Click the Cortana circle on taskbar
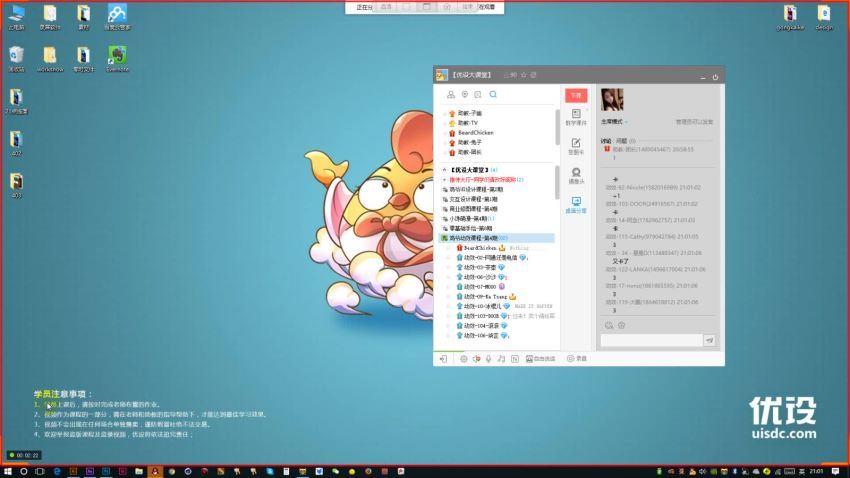 pyautogui.click(x=24, y=471)
